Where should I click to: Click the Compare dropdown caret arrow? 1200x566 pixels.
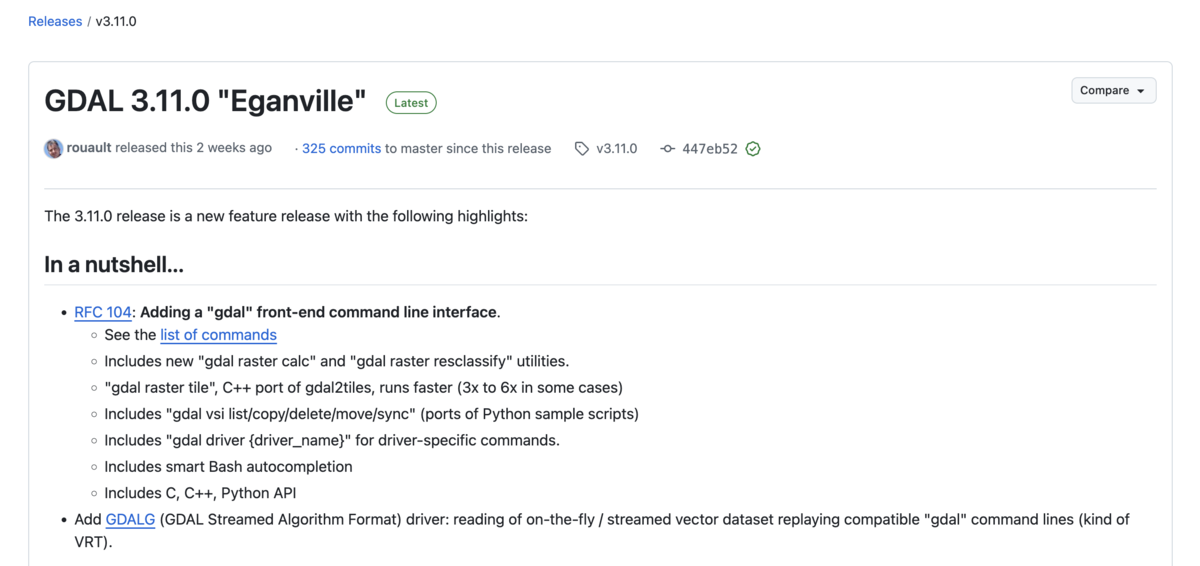pyautogui.click(x=1141, y=91)
